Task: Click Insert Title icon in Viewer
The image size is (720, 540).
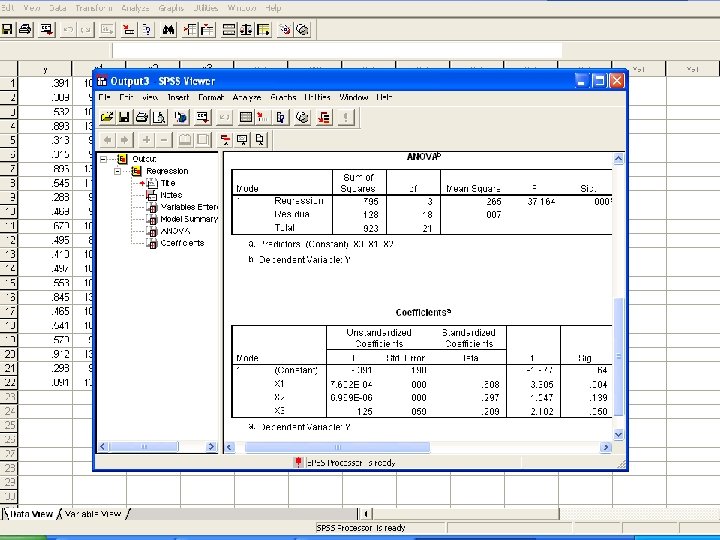Action: (242, 140)
